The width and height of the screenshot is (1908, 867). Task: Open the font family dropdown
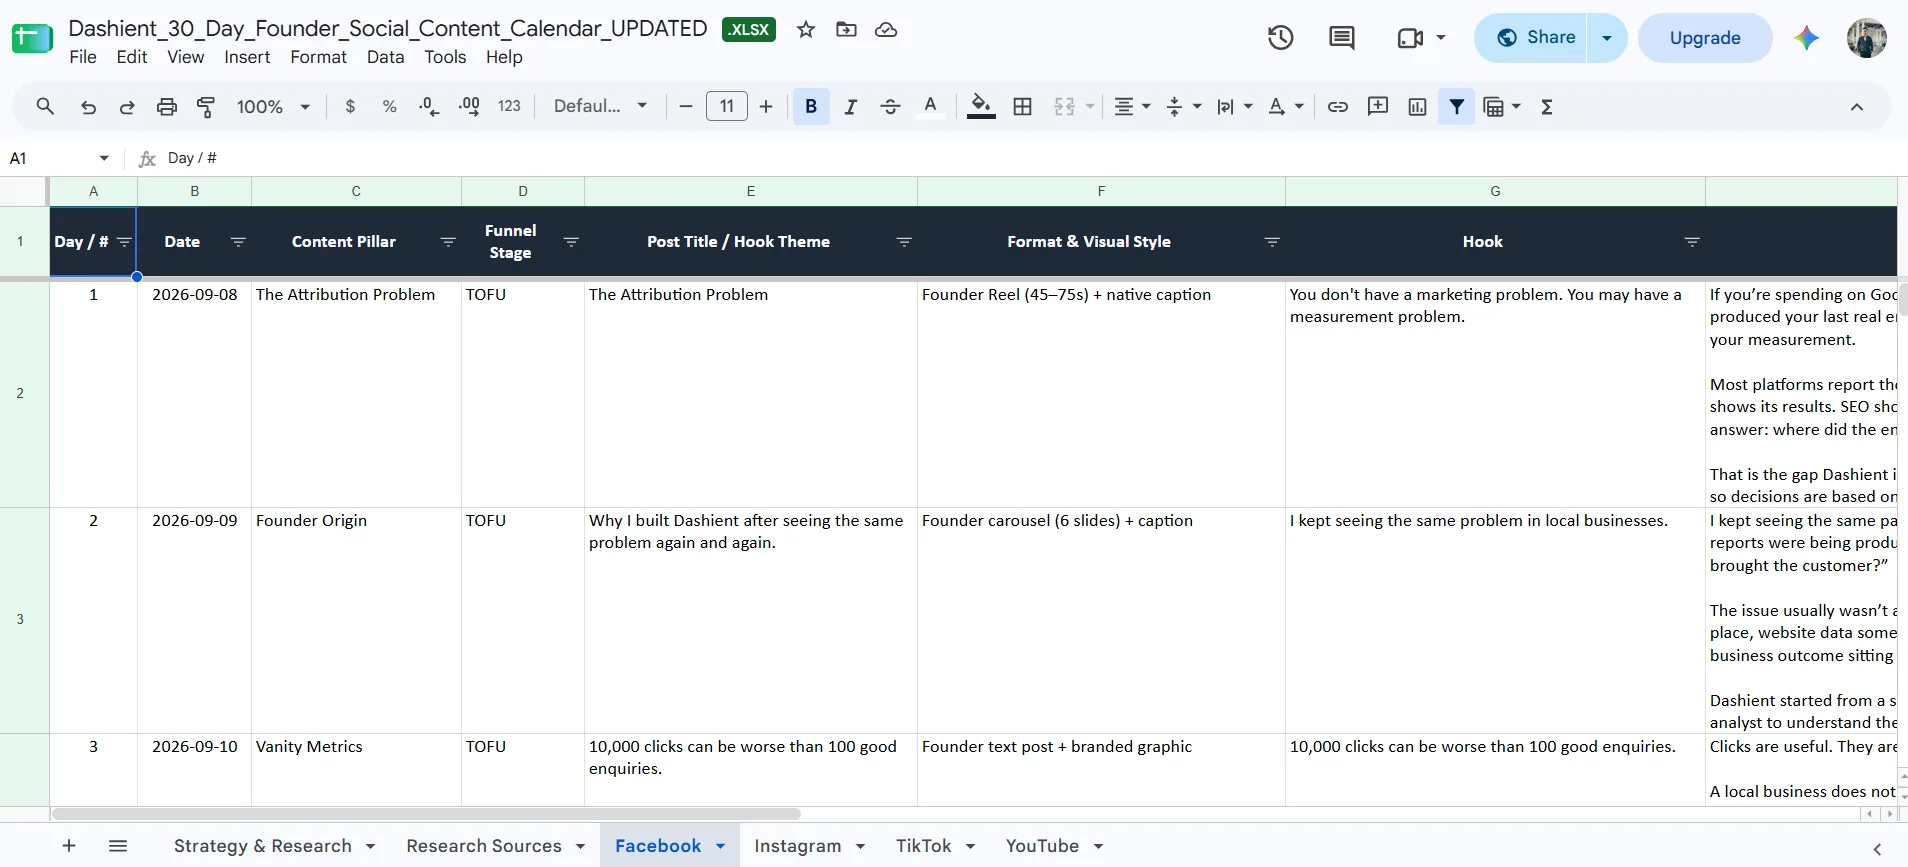pos(601,106)
